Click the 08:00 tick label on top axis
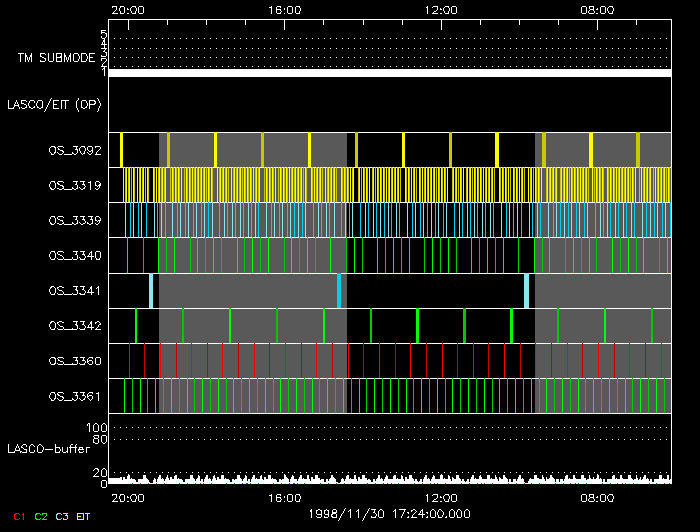Viewport: 700px width, 532px height. tap(597, 9)
